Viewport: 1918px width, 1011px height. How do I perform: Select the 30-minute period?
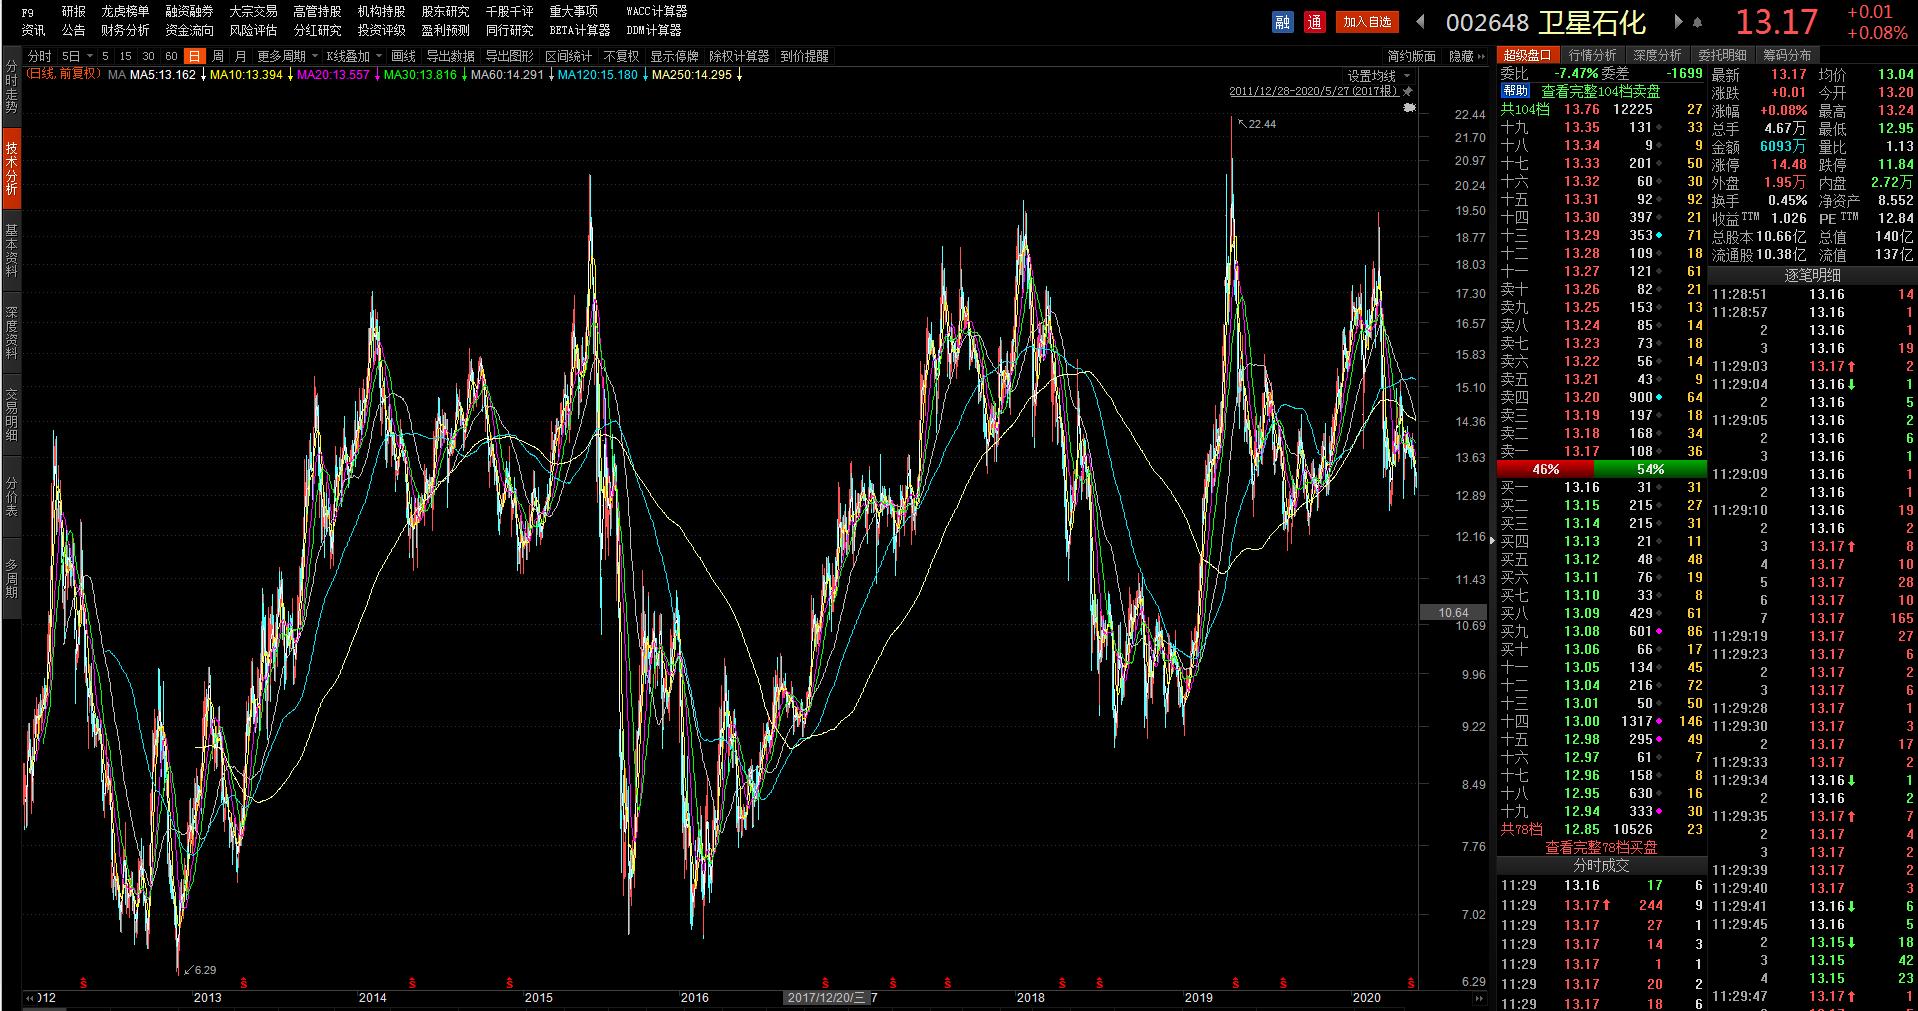tap(148, 56)
